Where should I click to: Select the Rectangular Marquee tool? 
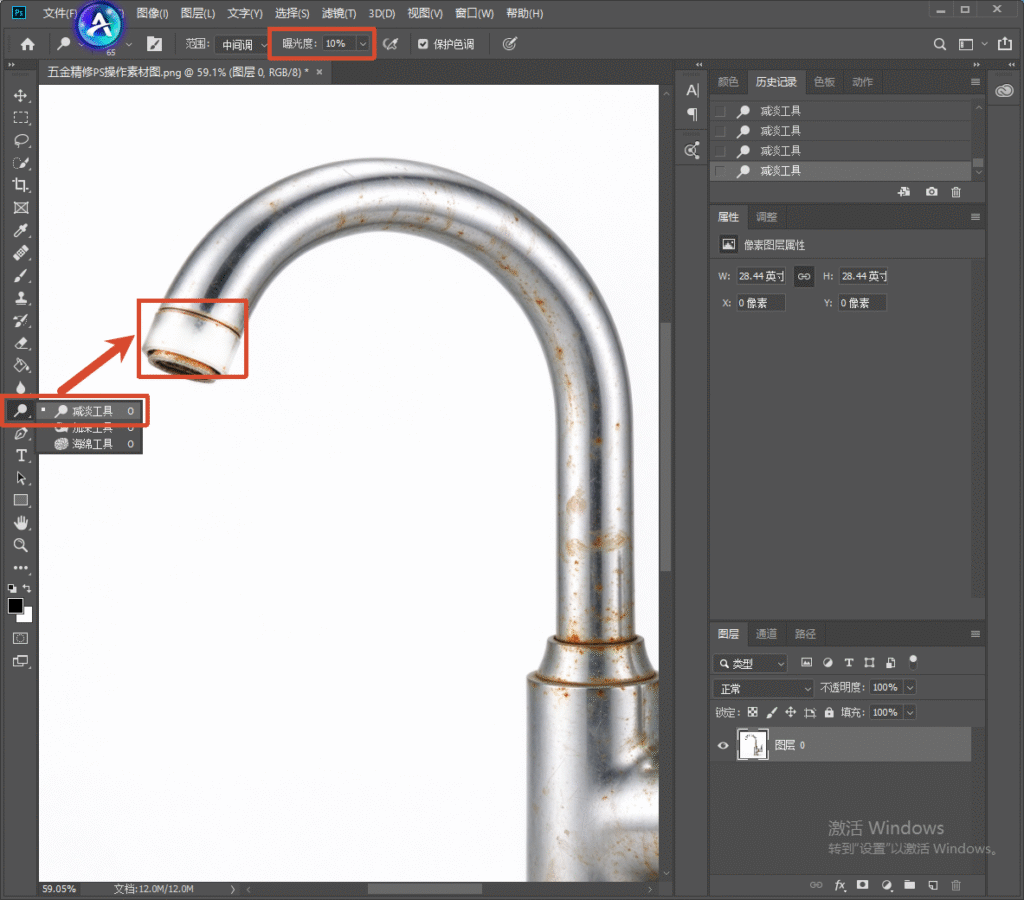coord(21,118)
